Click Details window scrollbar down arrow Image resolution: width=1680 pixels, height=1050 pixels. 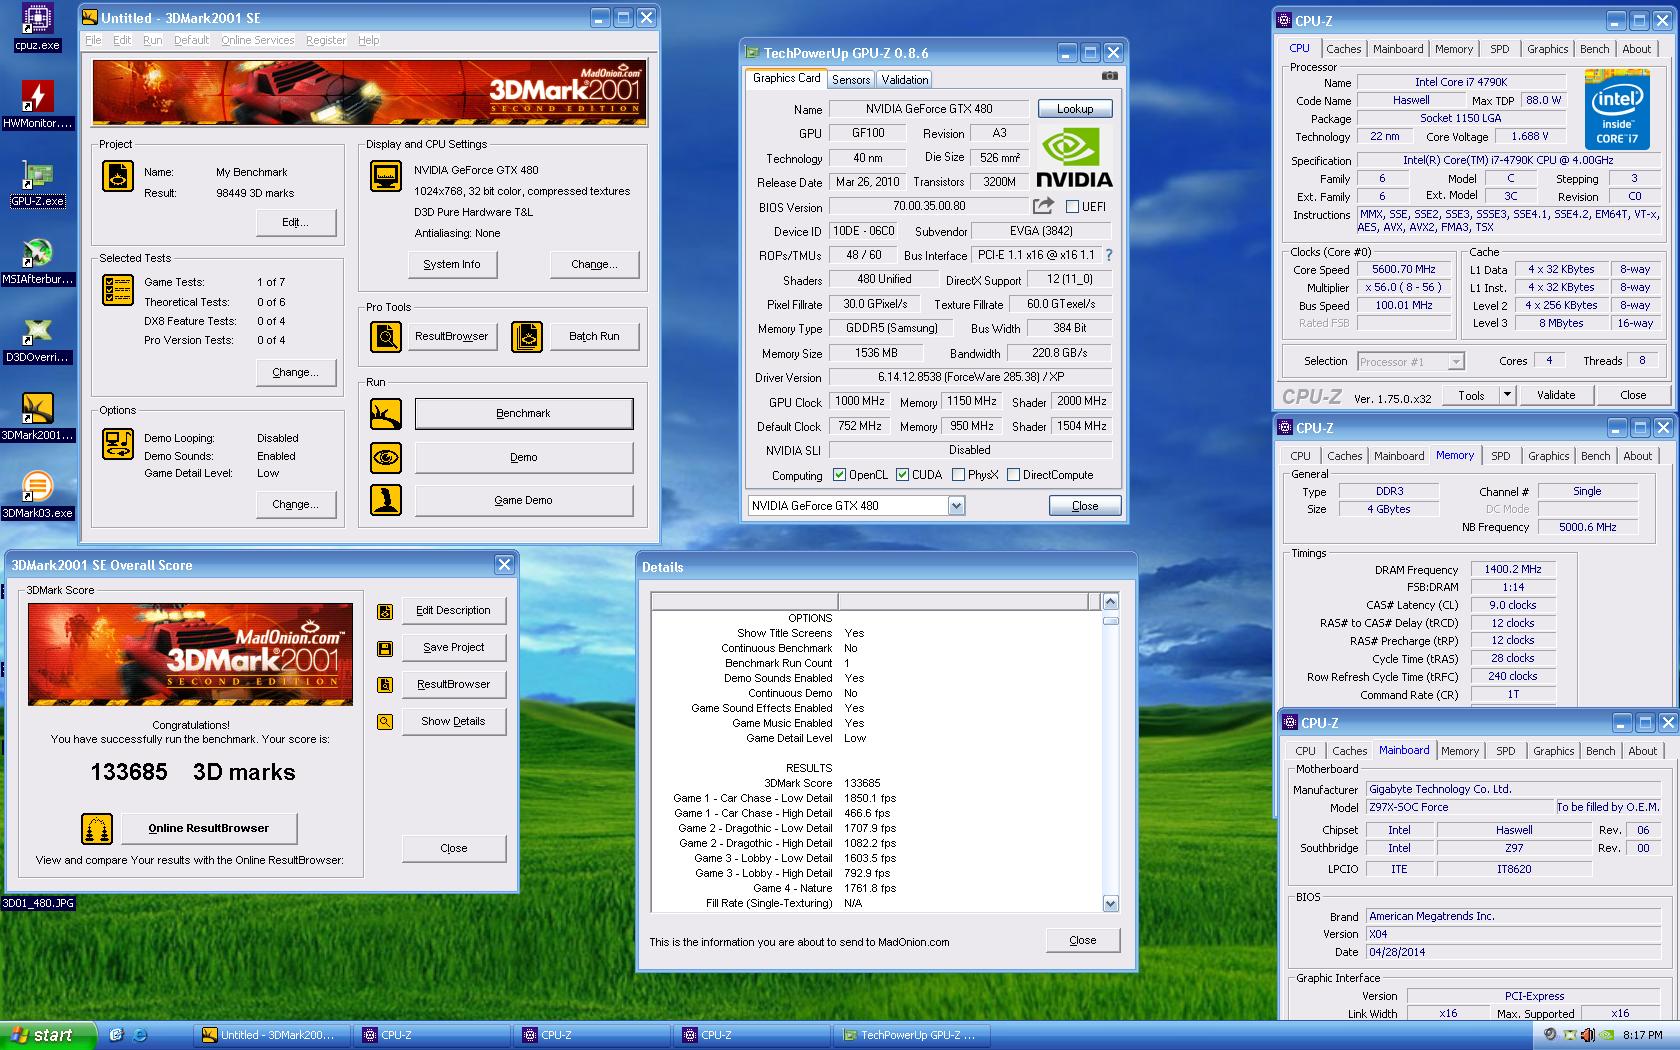click(1110, 904)
